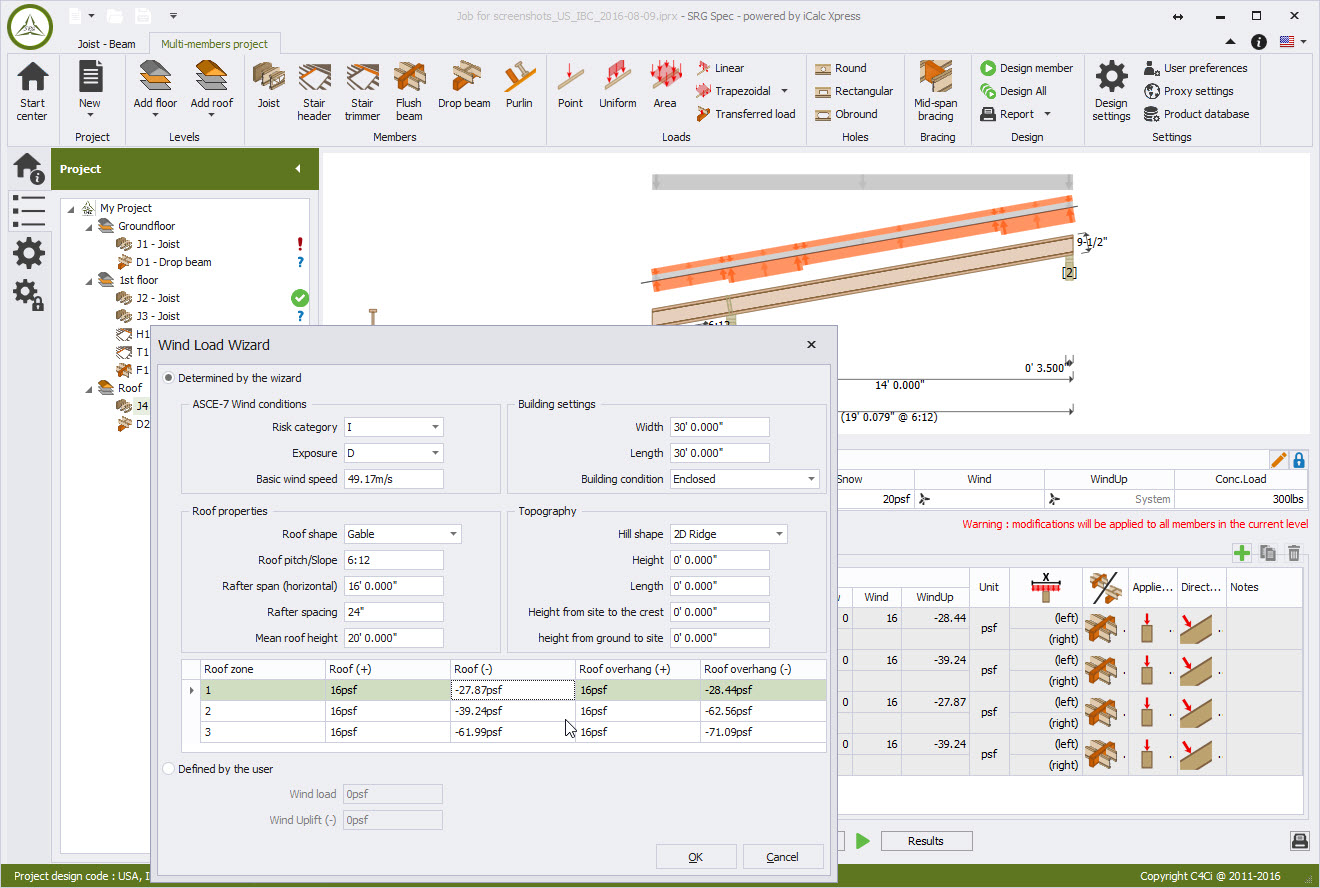Select J1 - Joist in project tree
Screen dimensions: 1320x888
pyautogui.click(x=158, y=244)
